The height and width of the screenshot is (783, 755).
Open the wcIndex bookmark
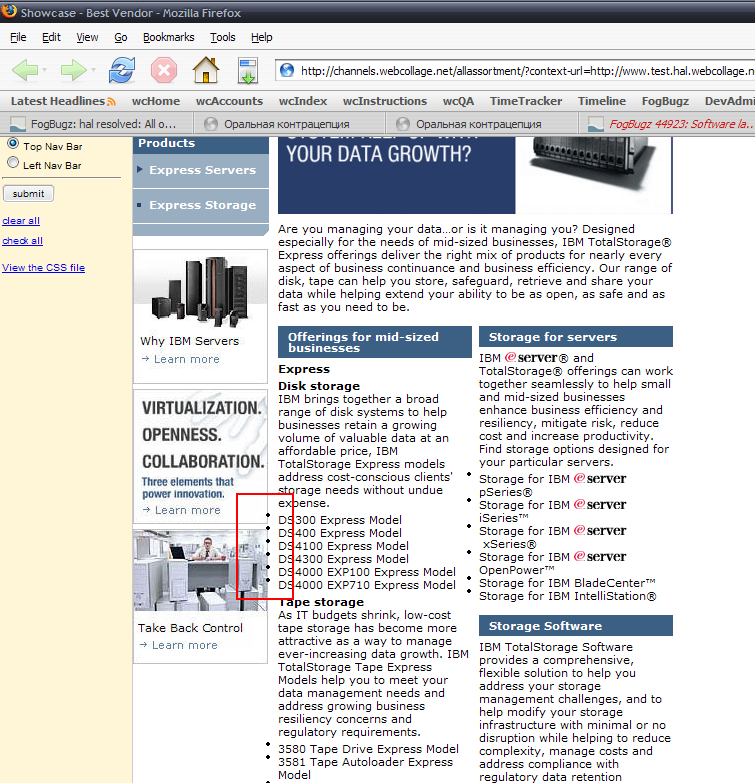303,101
